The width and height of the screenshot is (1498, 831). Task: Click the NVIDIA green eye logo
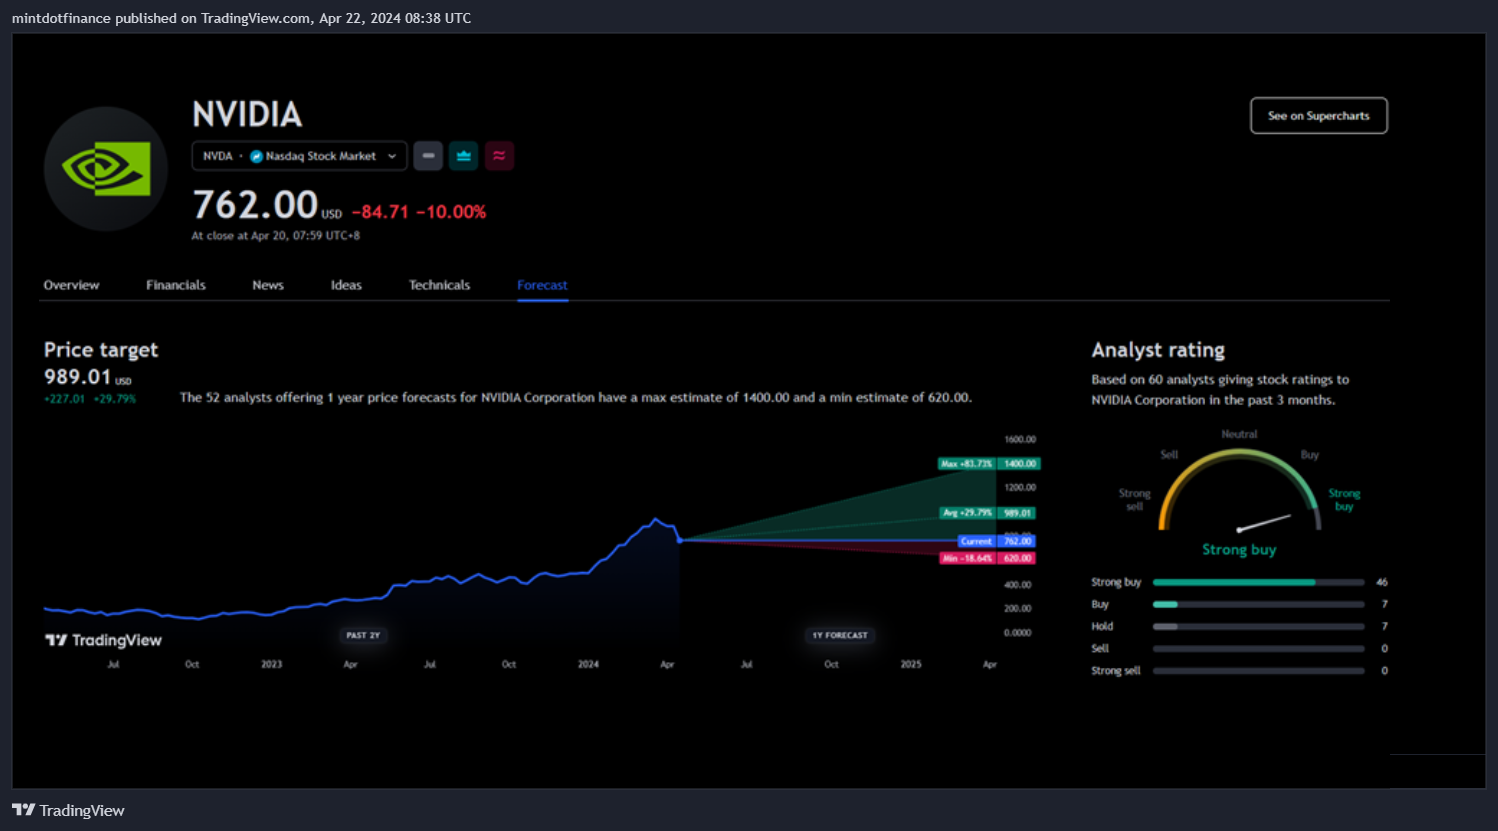(x=106, y=169)
